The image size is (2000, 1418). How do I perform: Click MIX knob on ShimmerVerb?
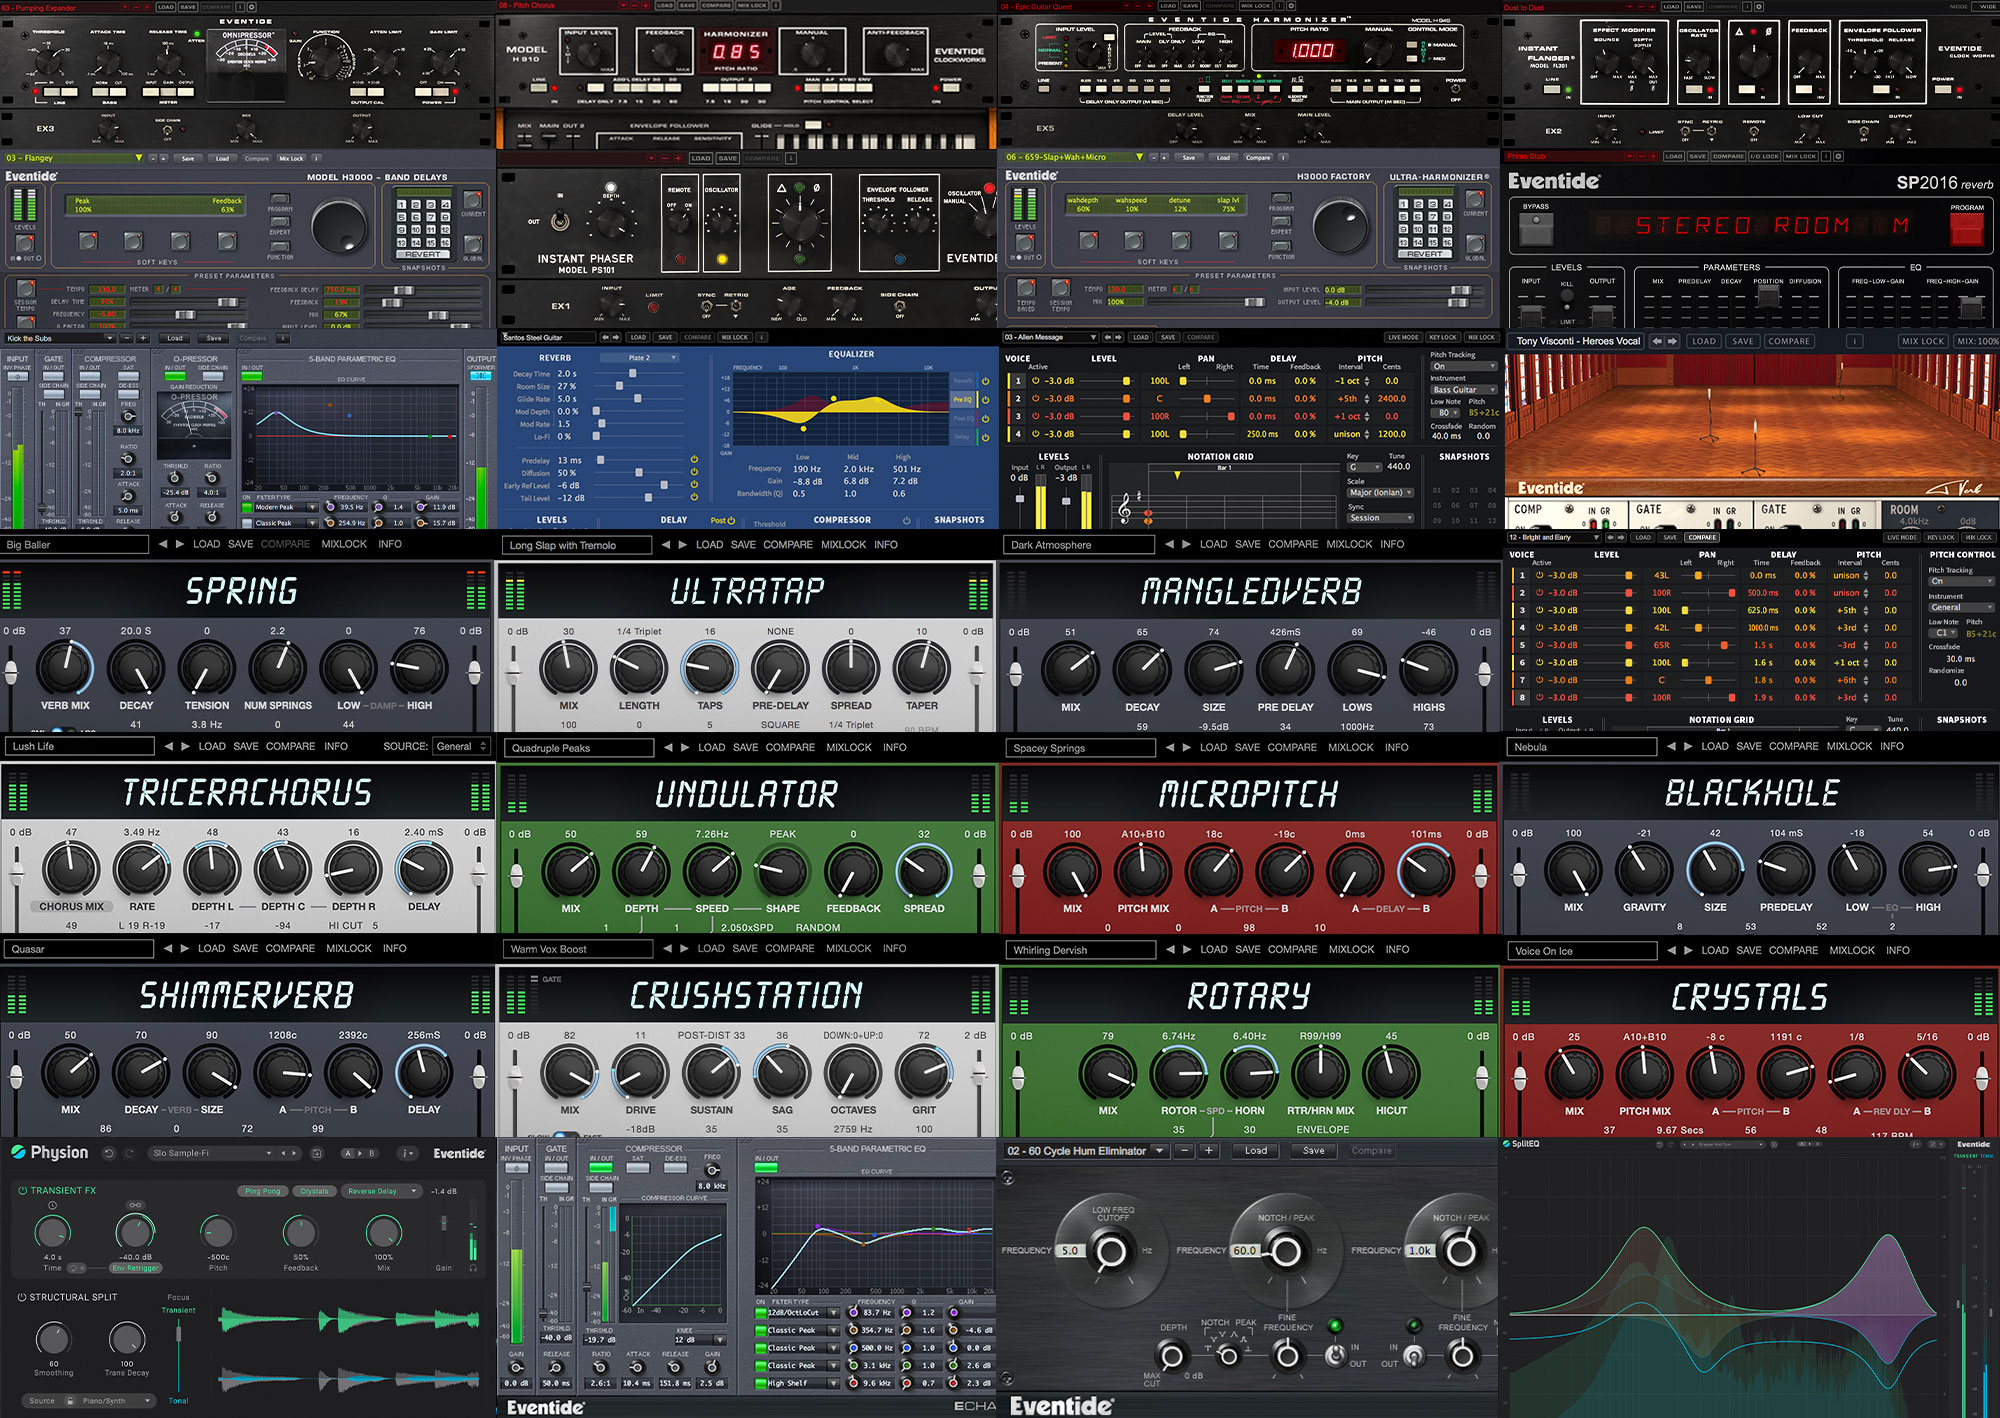click(x=70, y=1073)
